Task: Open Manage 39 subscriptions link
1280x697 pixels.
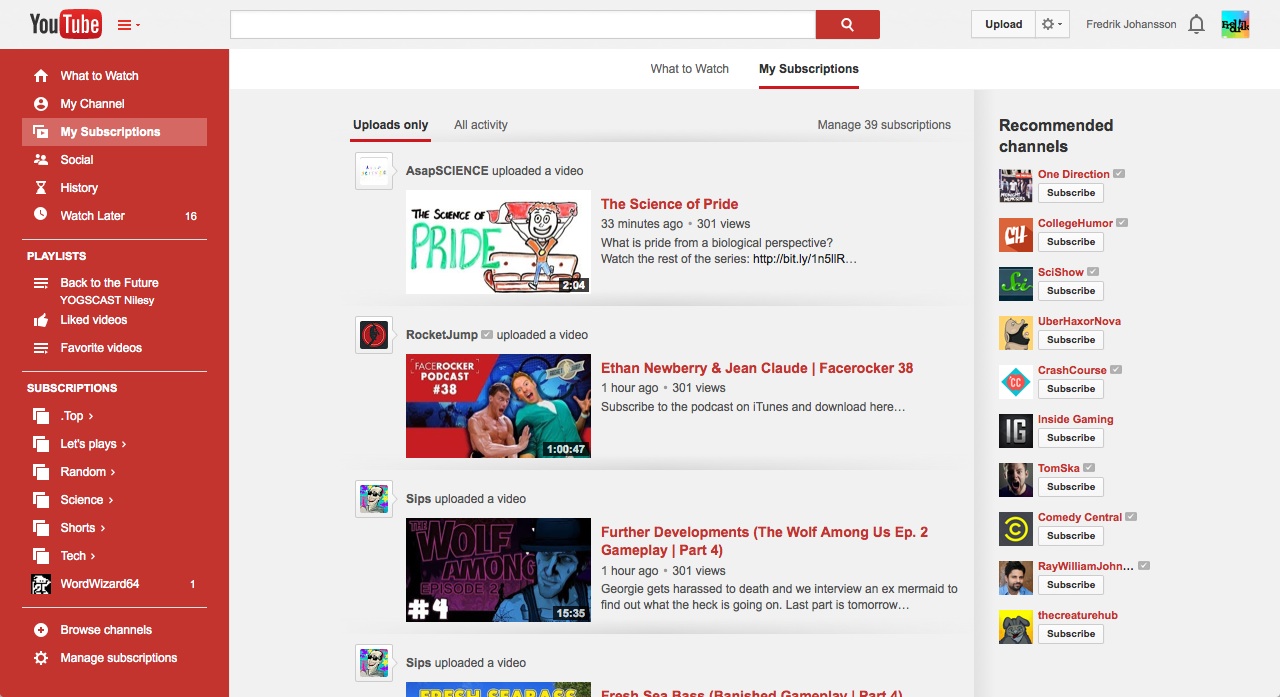Action: (x=884, y=125)
